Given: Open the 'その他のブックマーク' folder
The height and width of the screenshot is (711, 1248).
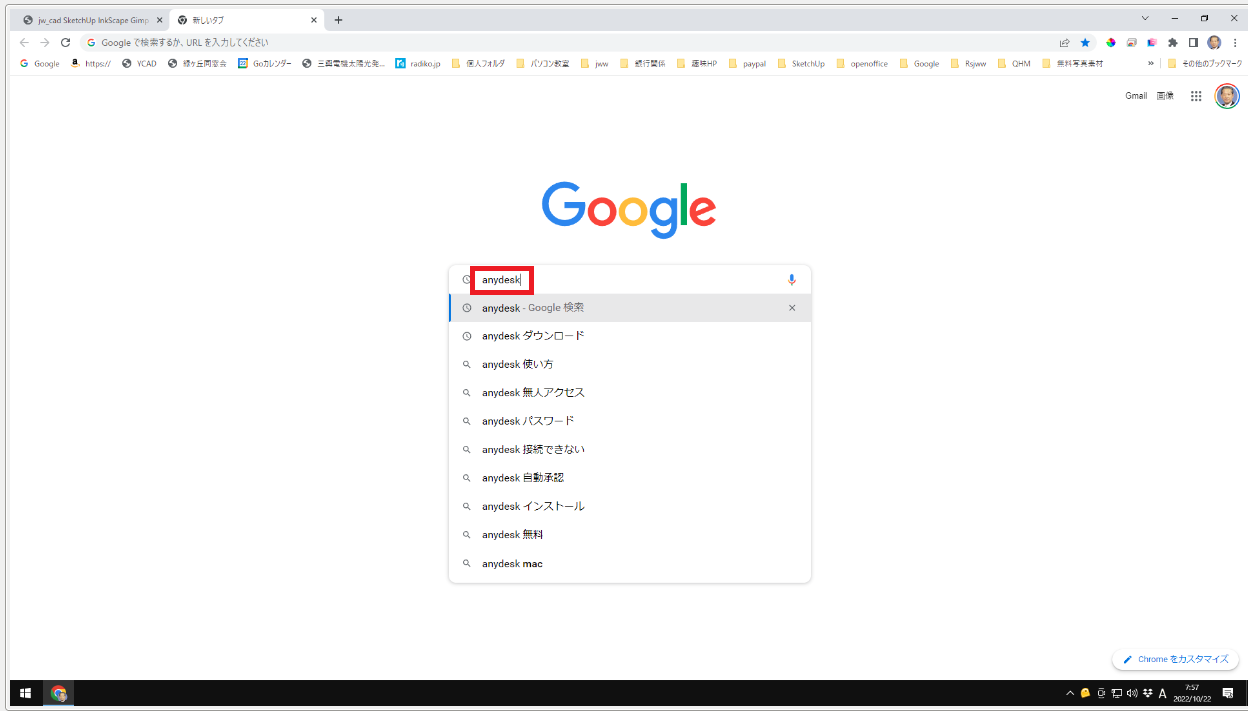Looking at the screenshot, I should pyautogui.click(x=1205, y=63).
